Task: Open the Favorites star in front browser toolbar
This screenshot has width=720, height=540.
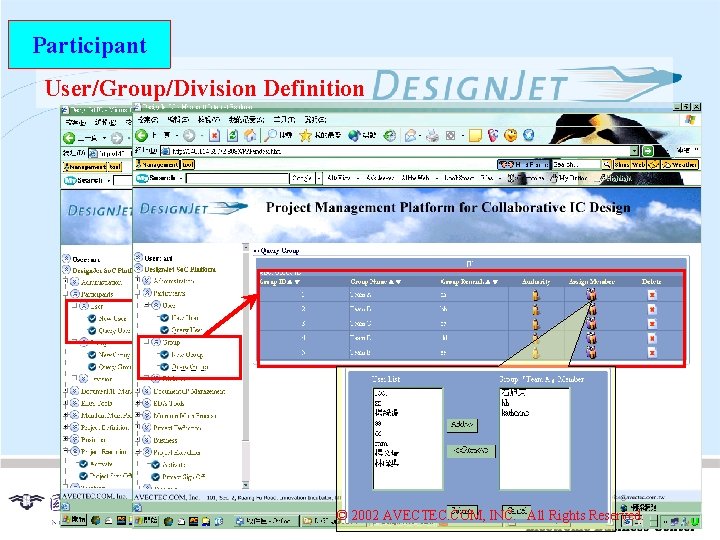Action: (305, 135)
